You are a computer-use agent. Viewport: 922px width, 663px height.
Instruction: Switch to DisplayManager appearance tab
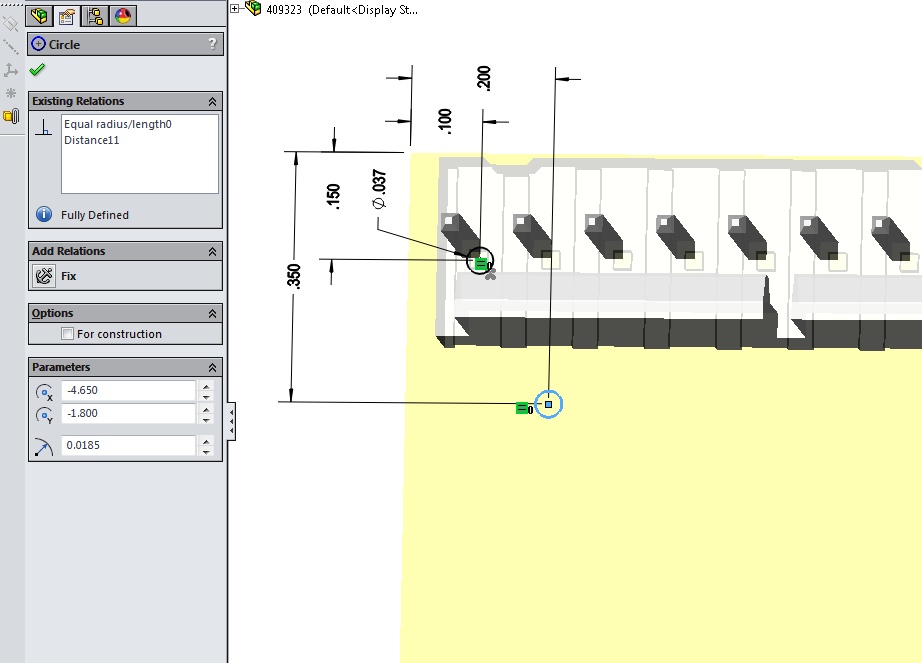click(123, 16)
